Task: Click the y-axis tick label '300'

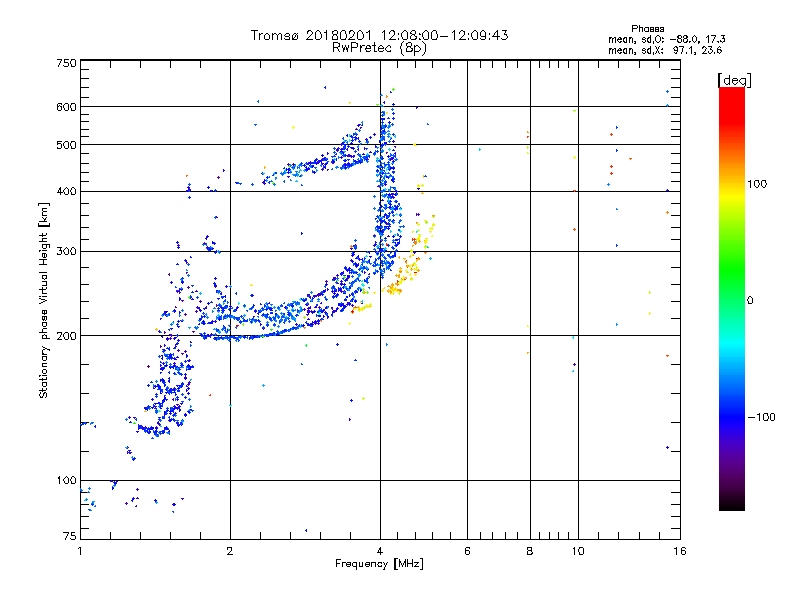Action: [66, 252]
